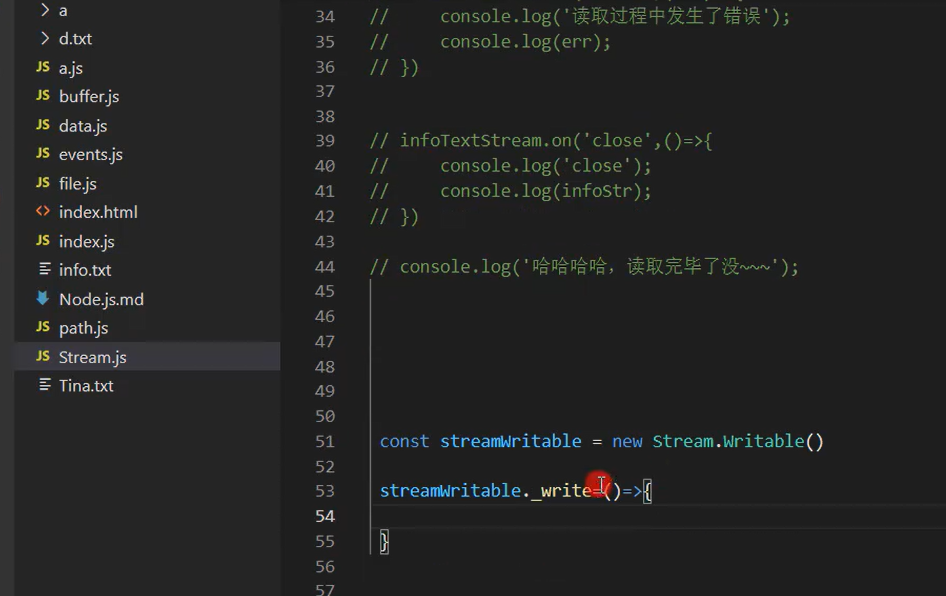Click the JS icon next to buffer.js
The height and width of the screenshot is (596, 946).
[41, 96]
